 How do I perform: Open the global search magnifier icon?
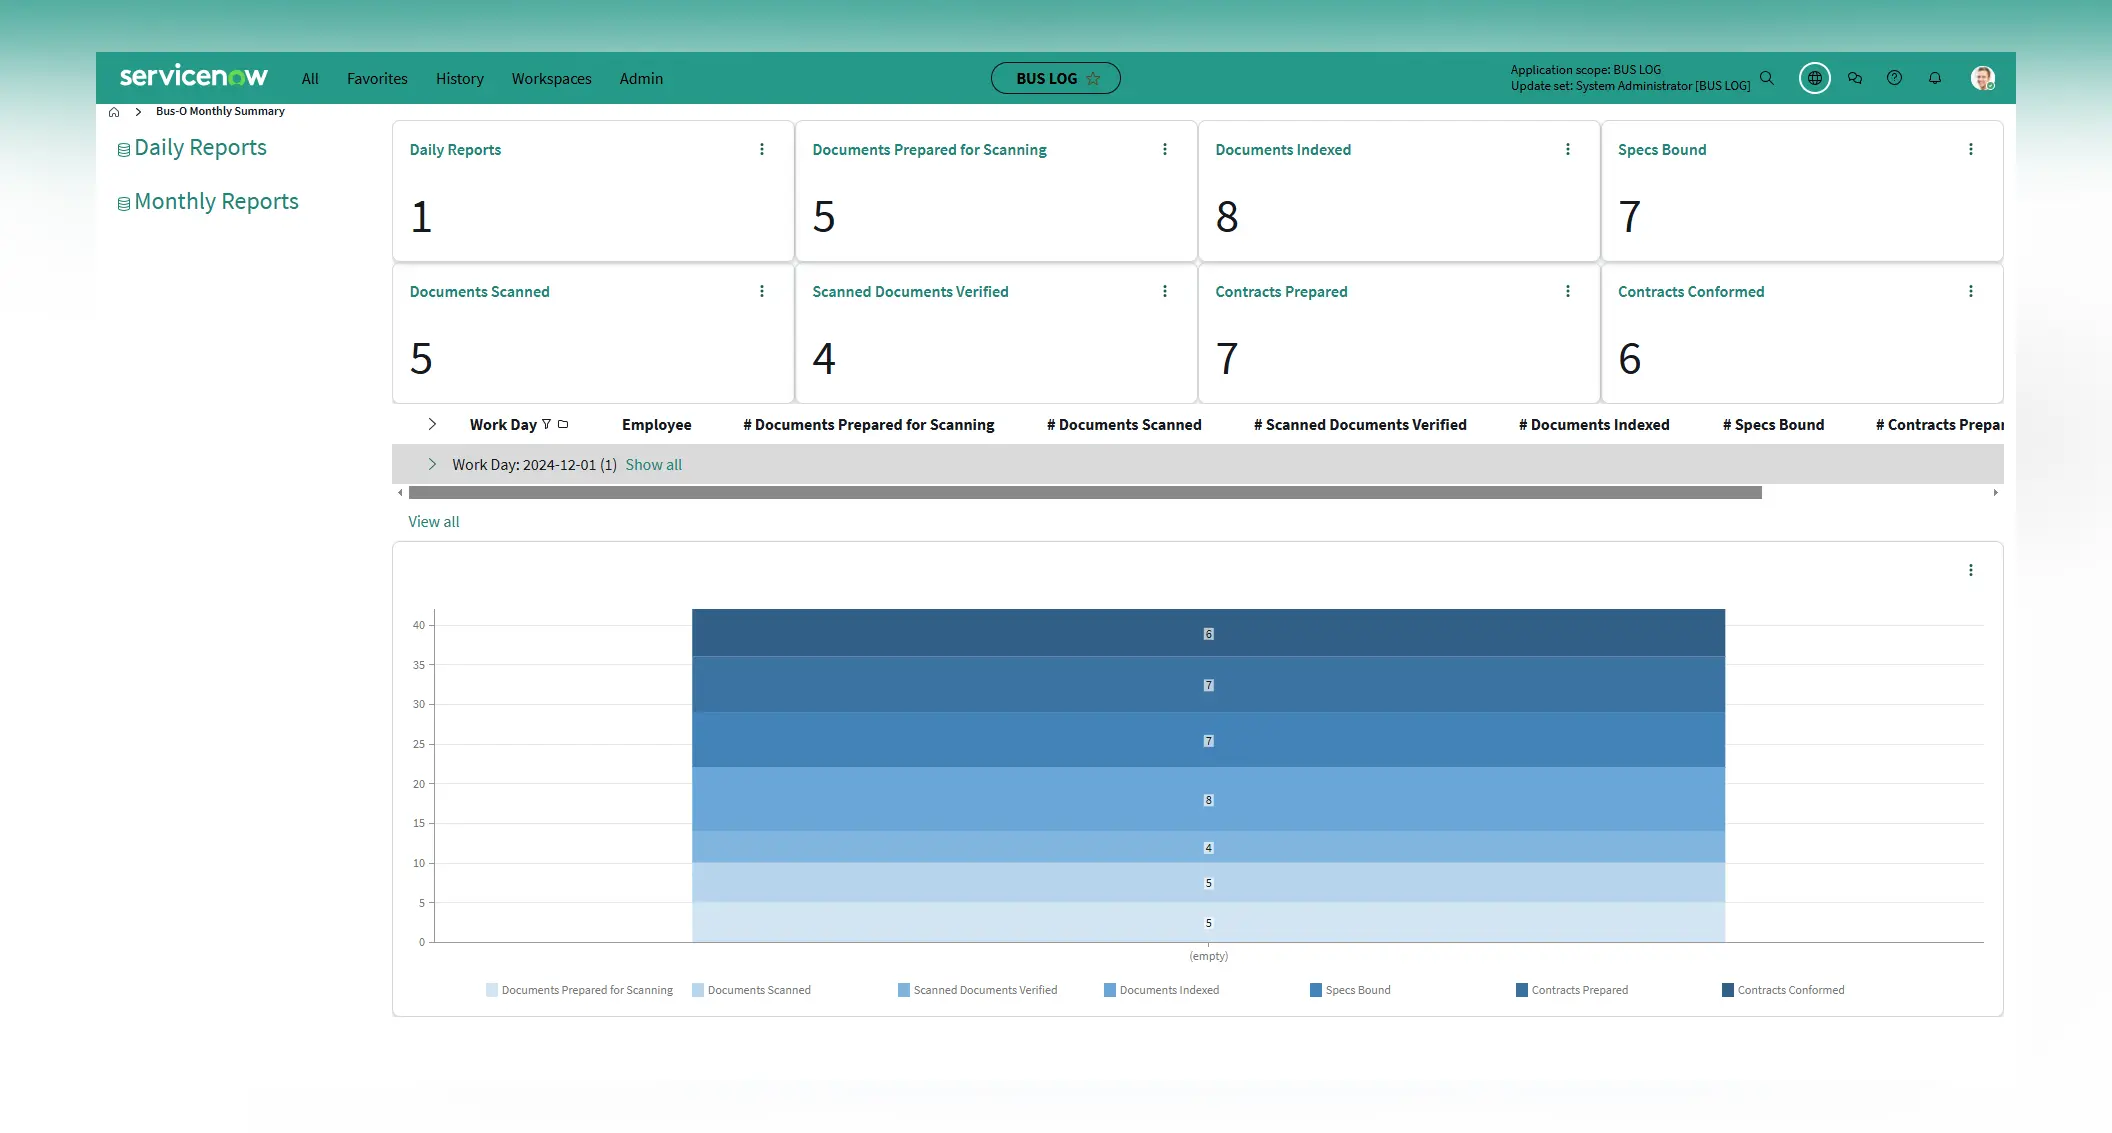(x=1767, y=78)
